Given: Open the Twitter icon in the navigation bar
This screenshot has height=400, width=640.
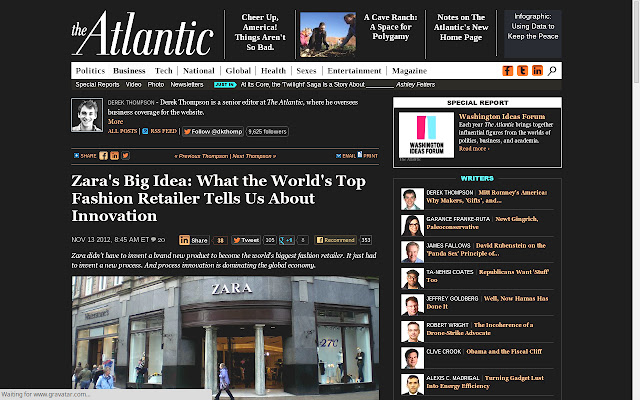Looking at the screenshot, I should tap(522, 71).
